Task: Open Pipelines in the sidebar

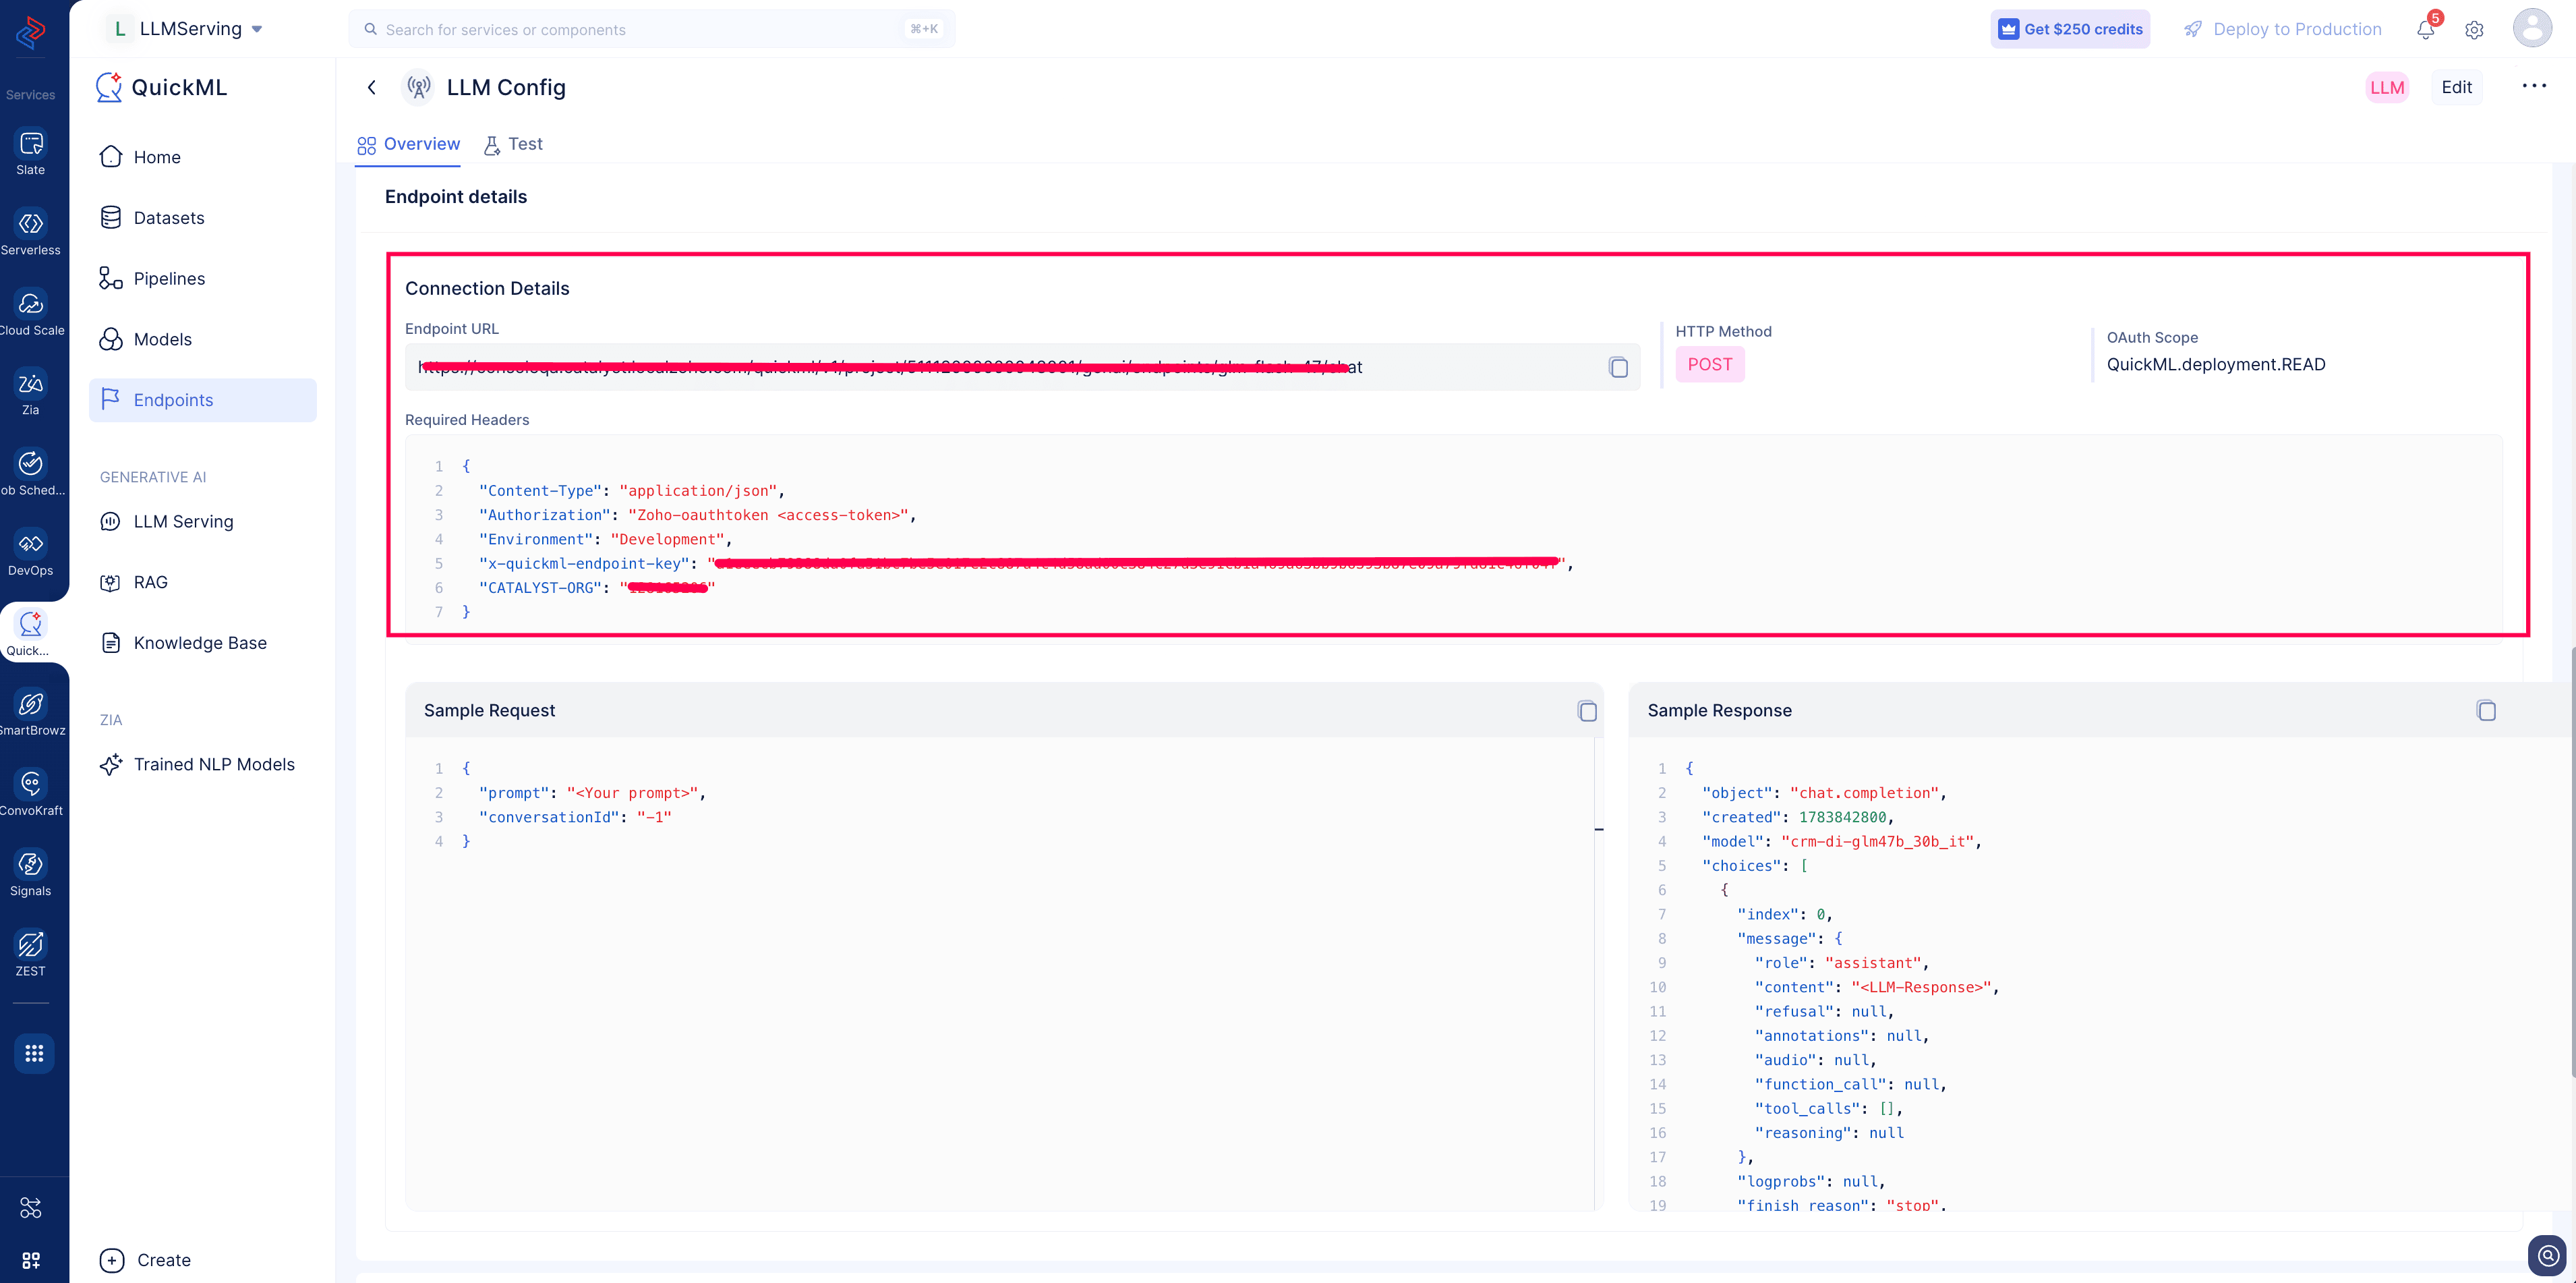Action: point(202,279)
